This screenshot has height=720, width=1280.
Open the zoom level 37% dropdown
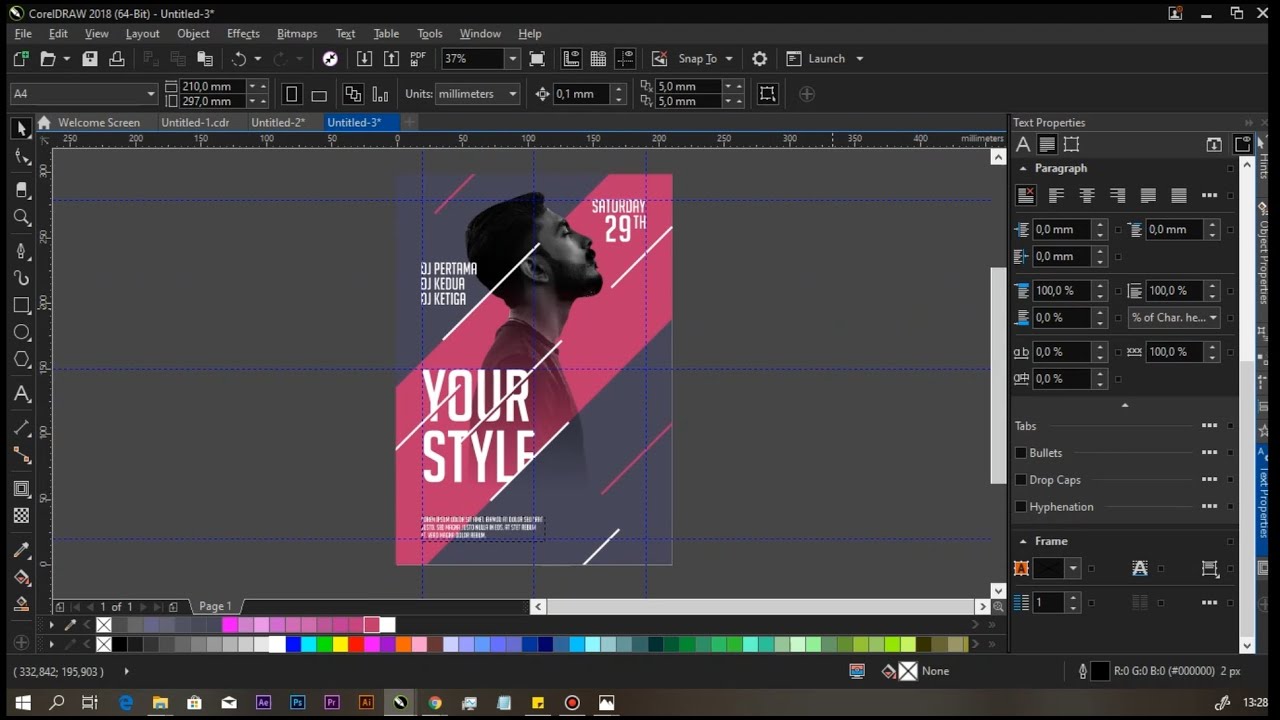(x=513, y=59)
